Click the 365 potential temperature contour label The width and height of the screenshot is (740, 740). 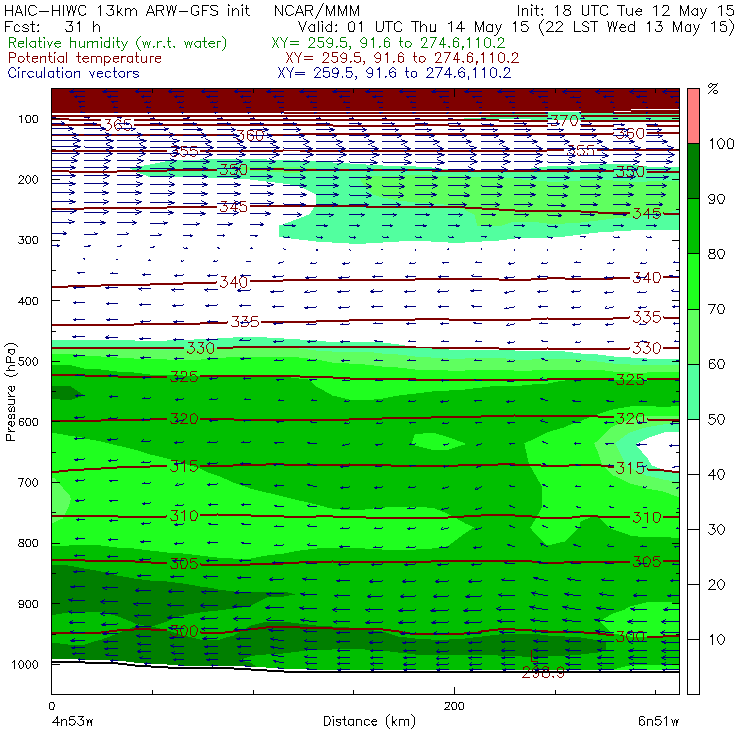click(x=118, y=125)
